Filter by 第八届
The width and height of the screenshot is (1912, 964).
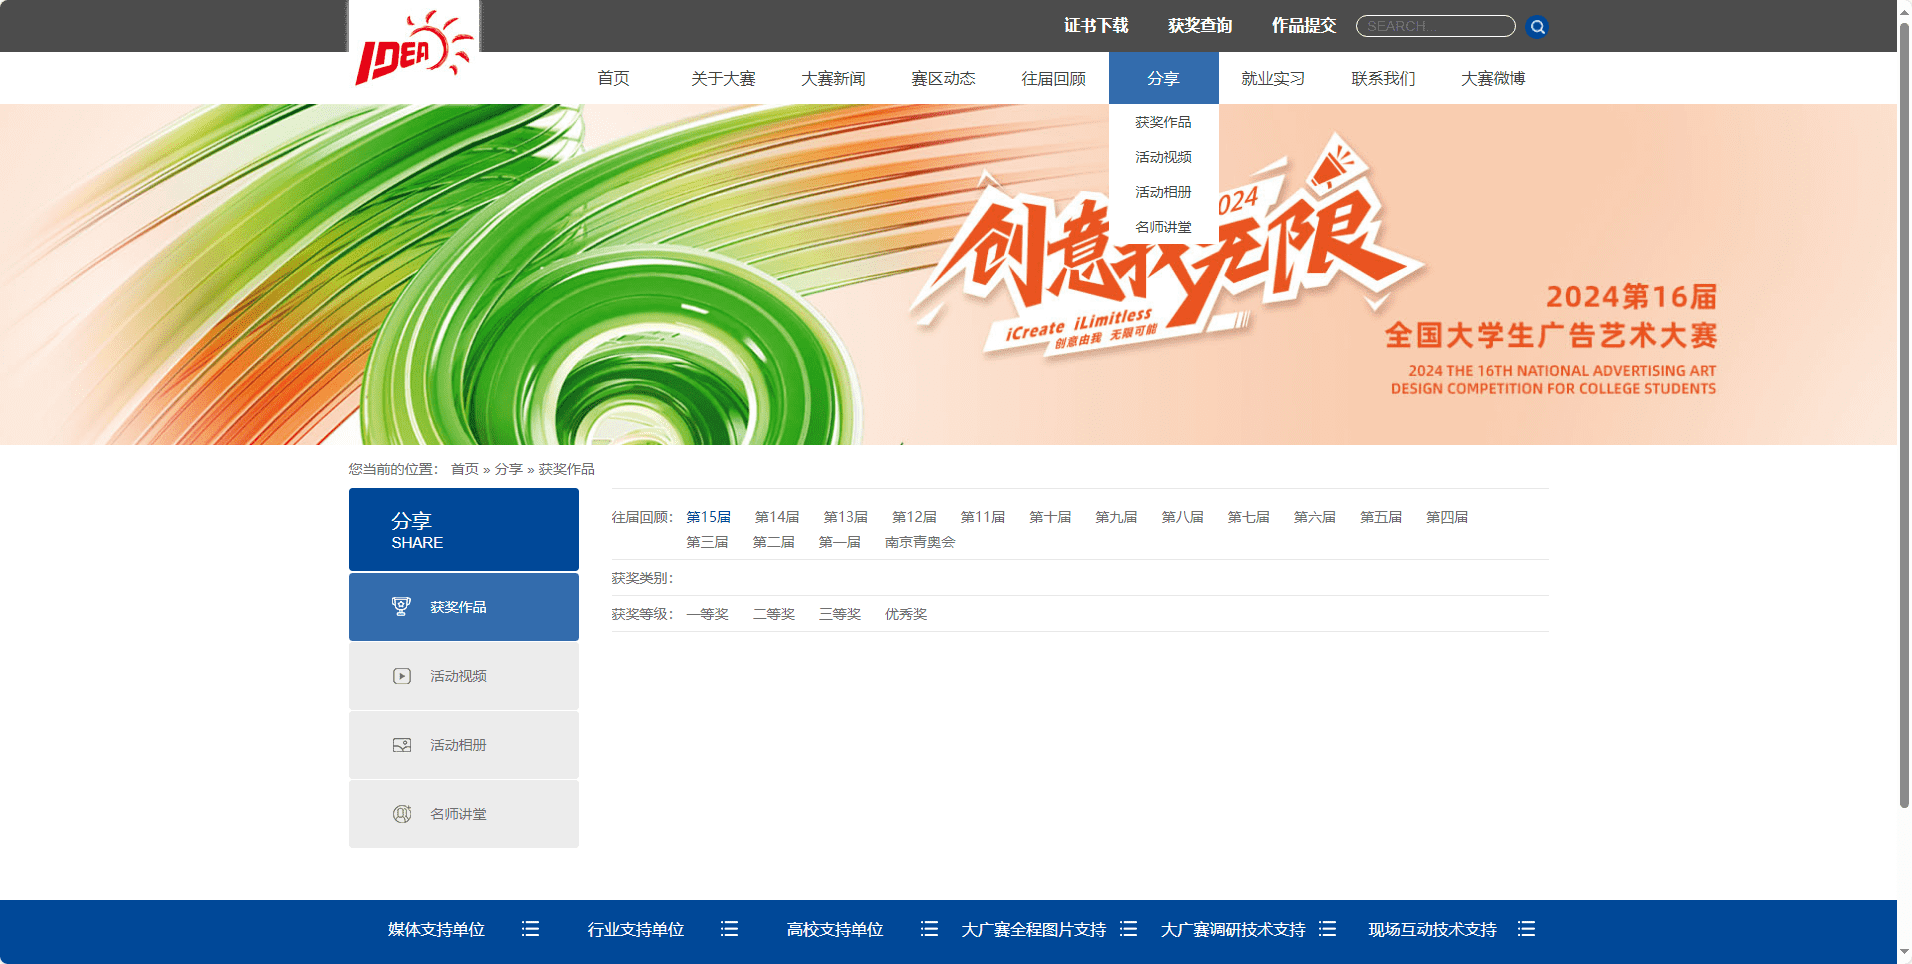(1183, 517)
